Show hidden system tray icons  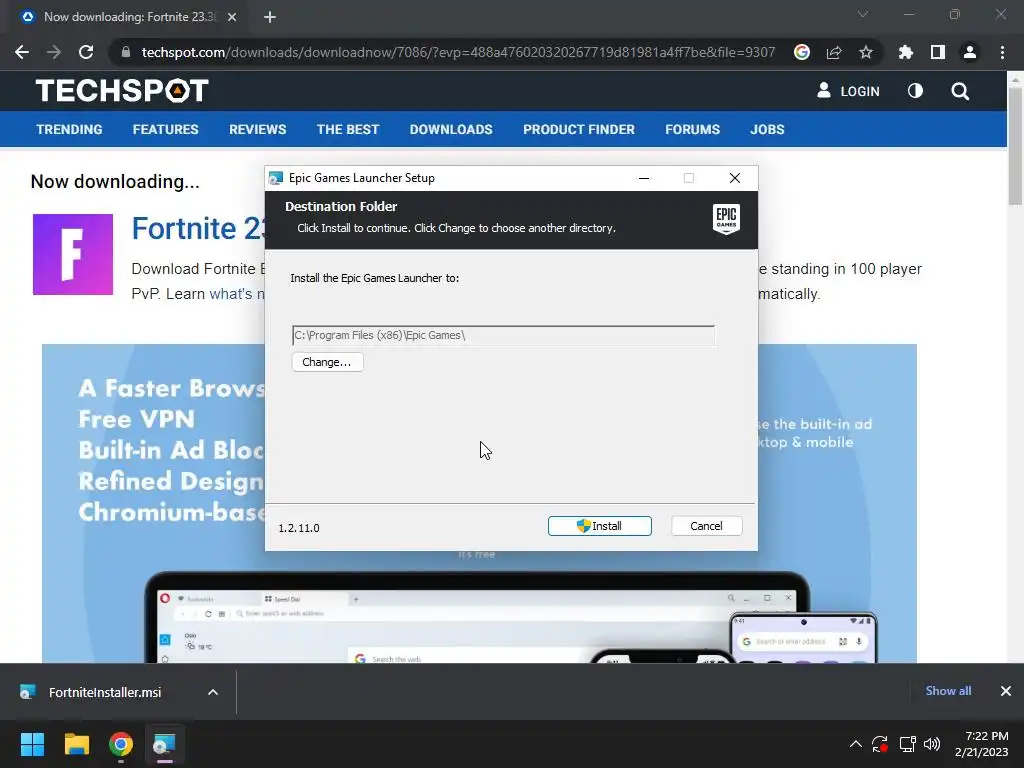click(856, 744)
